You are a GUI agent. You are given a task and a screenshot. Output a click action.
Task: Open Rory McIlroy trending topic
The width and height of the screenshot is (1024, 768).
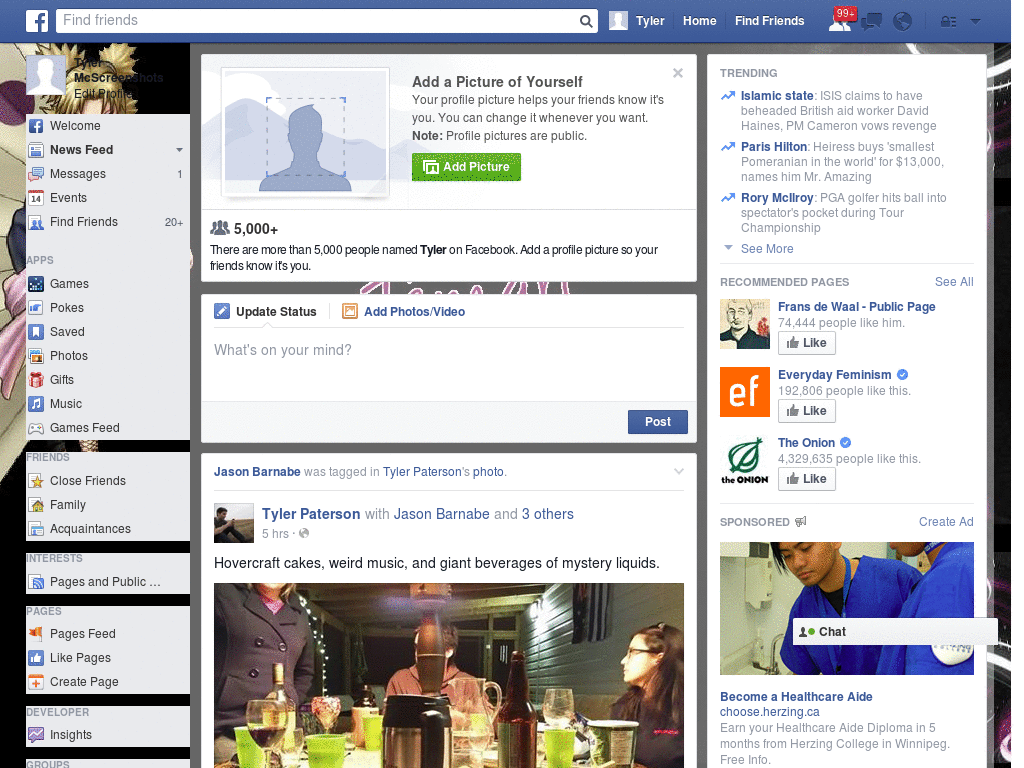tap(777, 198)
